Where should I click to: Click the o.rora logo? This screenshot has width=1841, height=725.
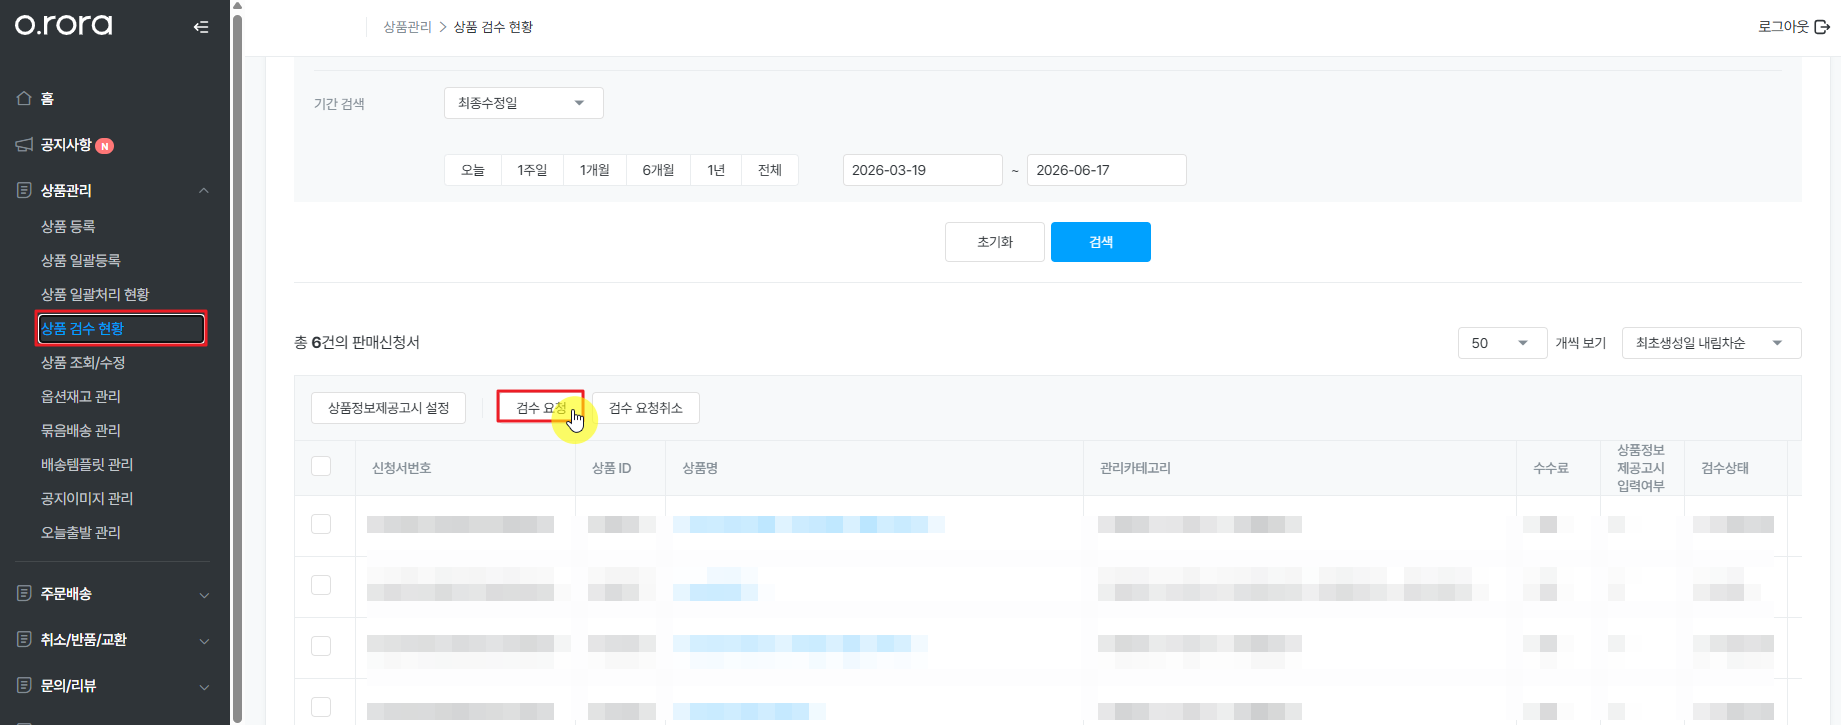[63, 25]
